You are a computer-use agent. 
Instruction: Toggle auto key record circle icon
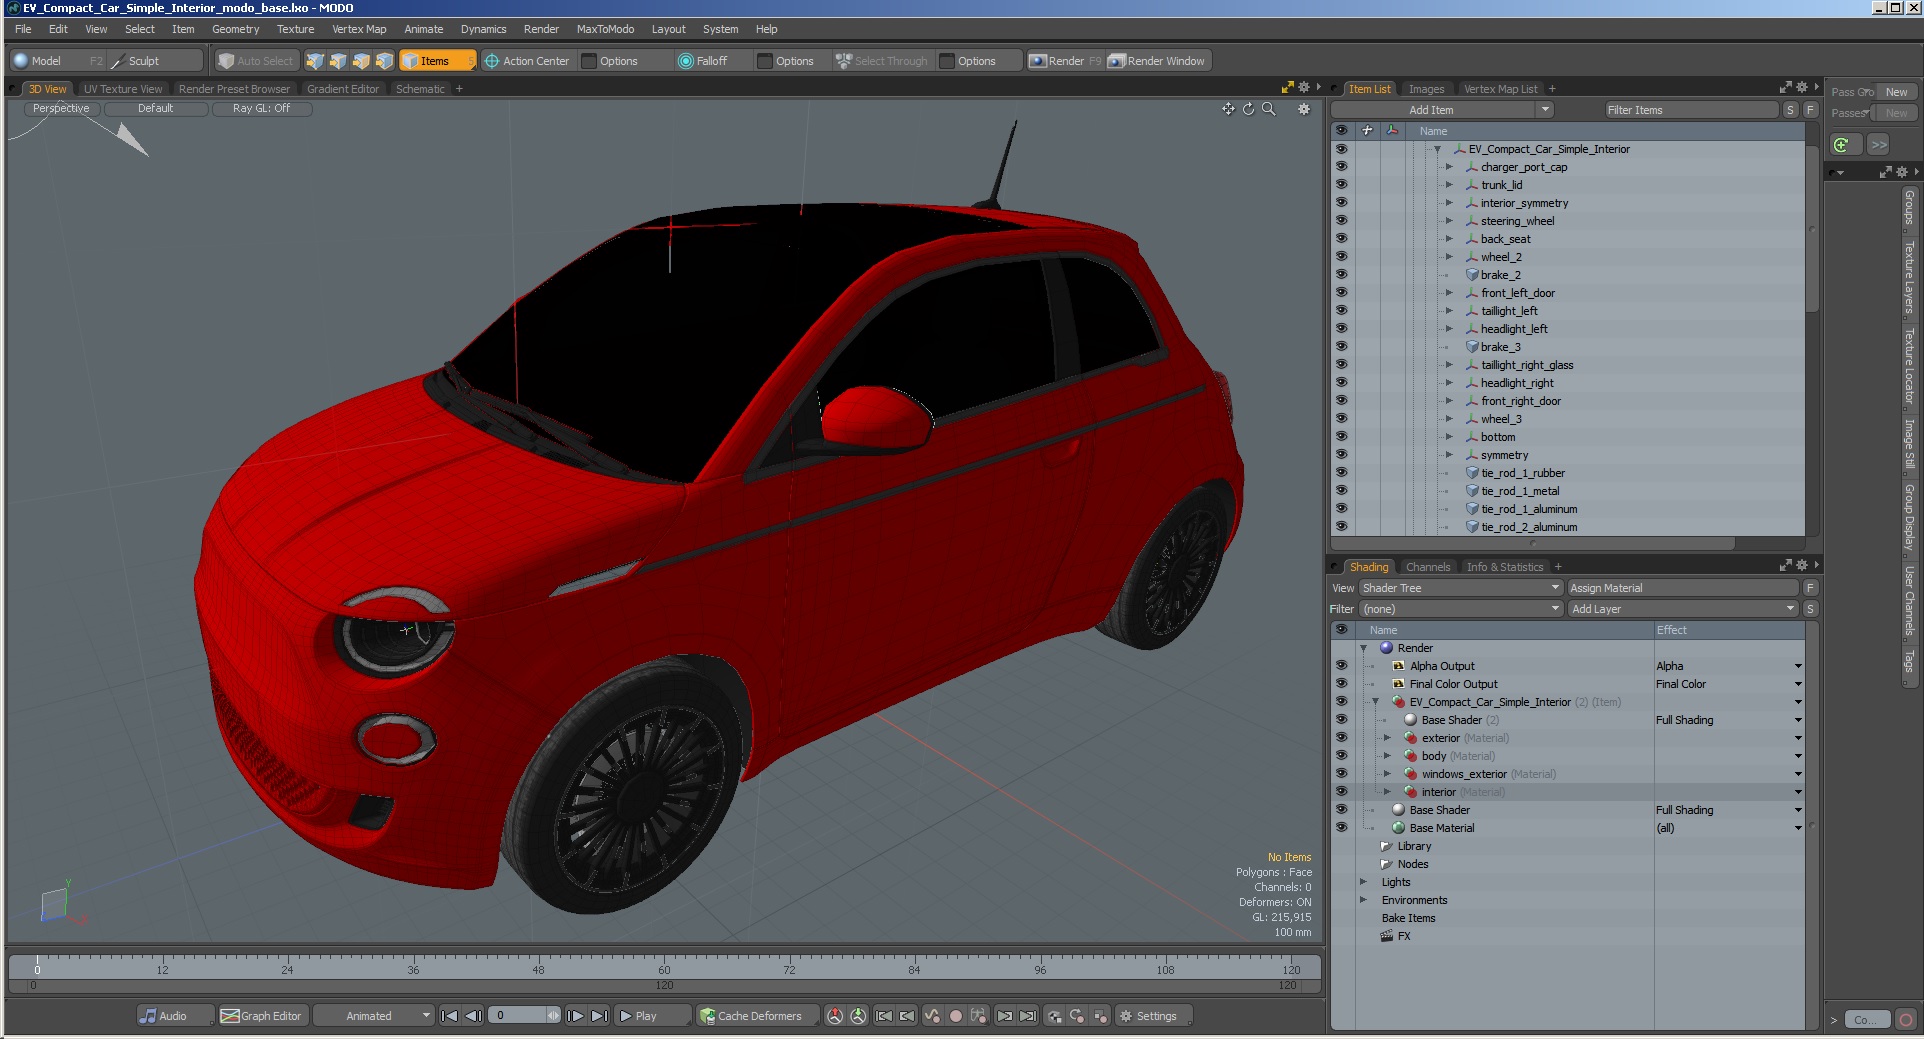955,1016
